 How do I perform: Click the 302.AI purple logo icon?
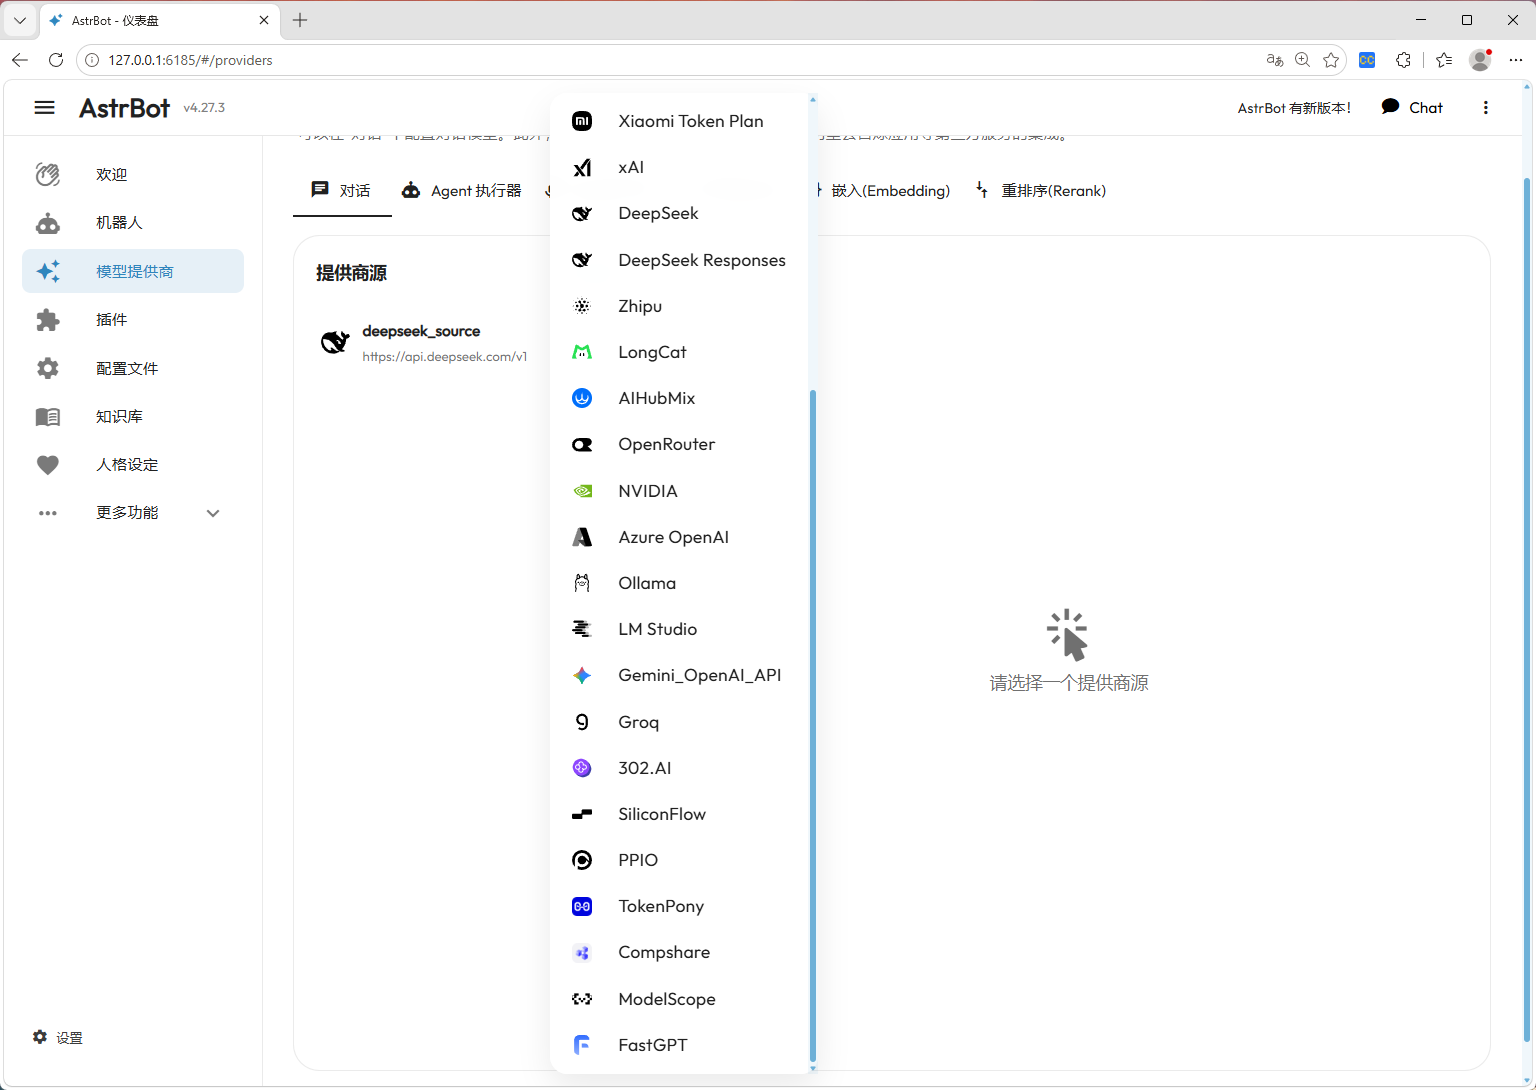pos(582,768)
